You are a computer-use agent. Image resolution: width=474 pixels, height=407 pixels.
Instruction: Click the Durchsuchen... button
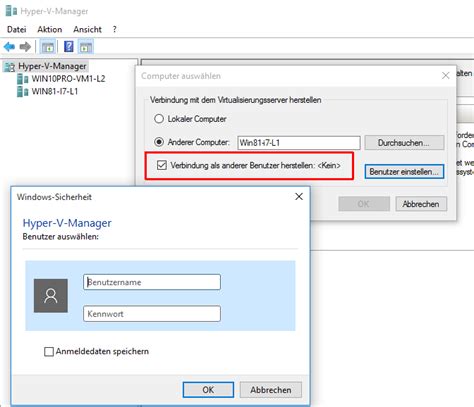(404, 143)
